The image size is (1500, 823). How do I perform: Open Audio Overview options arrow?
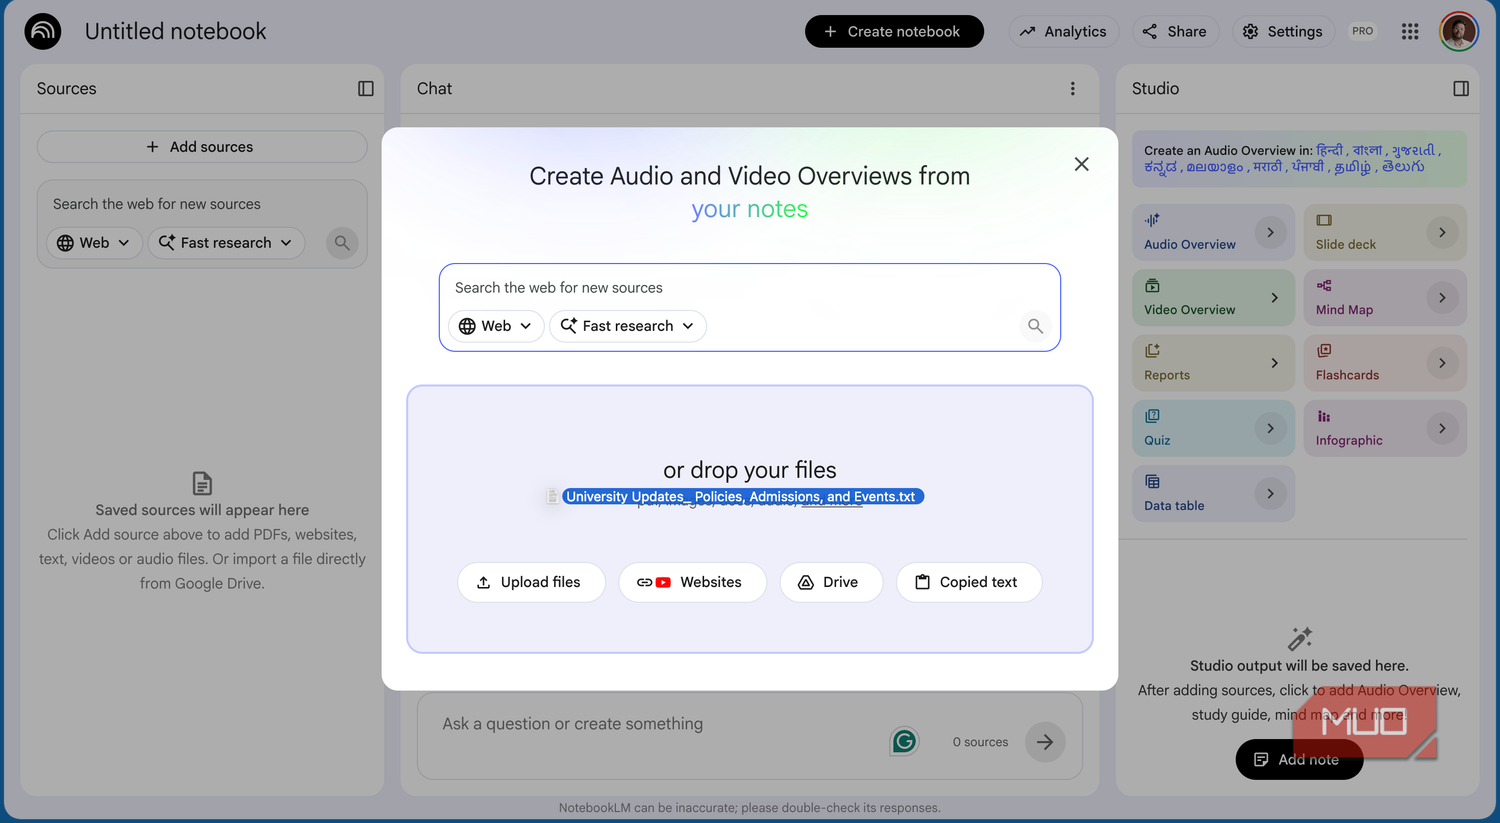1270,232
